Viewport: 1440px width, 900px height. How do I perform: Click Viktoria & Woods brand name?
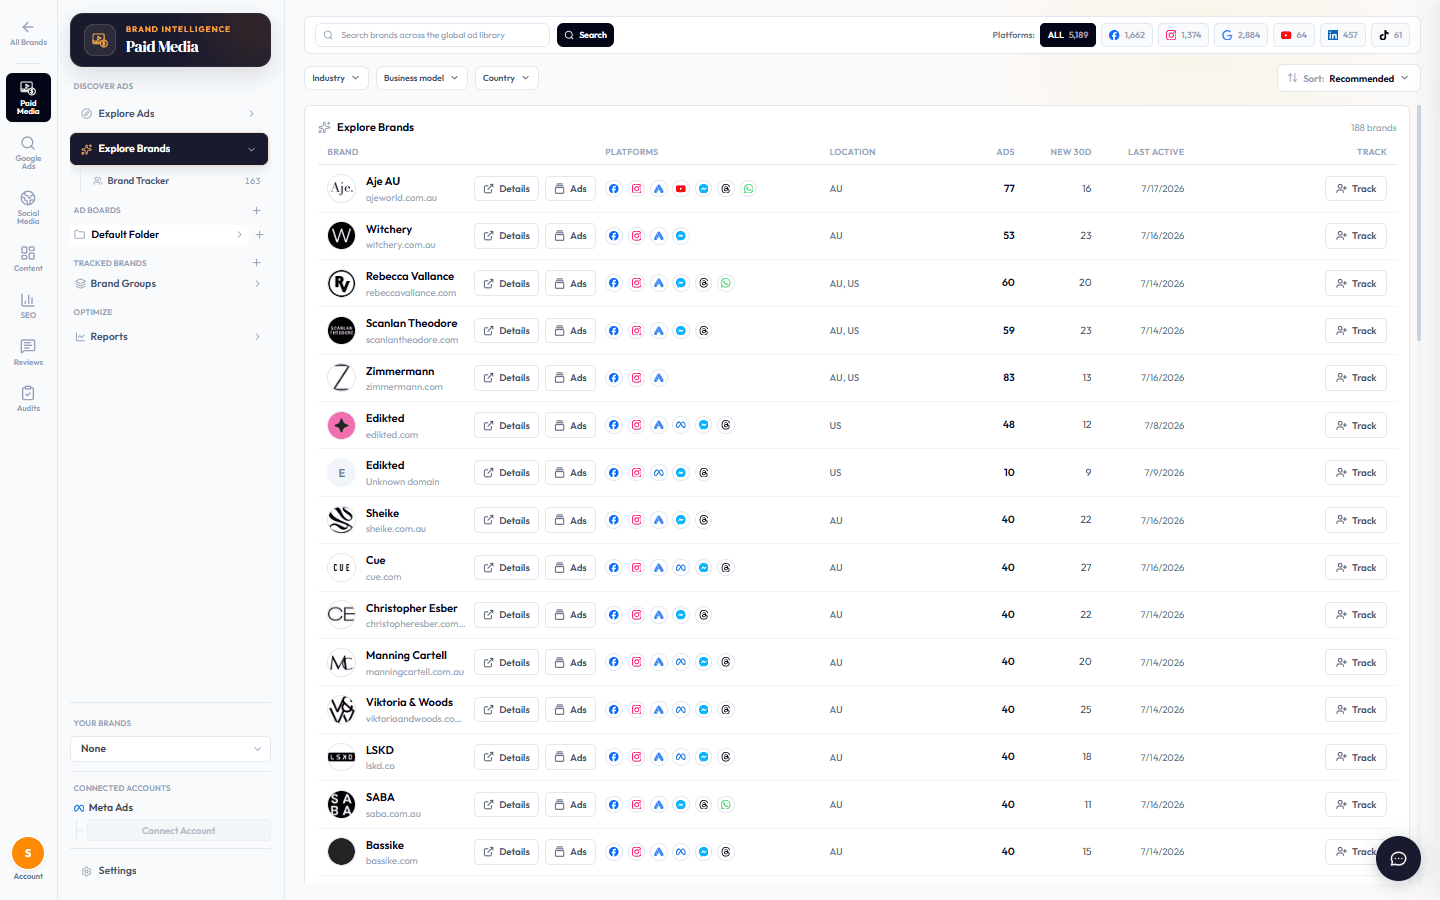(409, 703)
